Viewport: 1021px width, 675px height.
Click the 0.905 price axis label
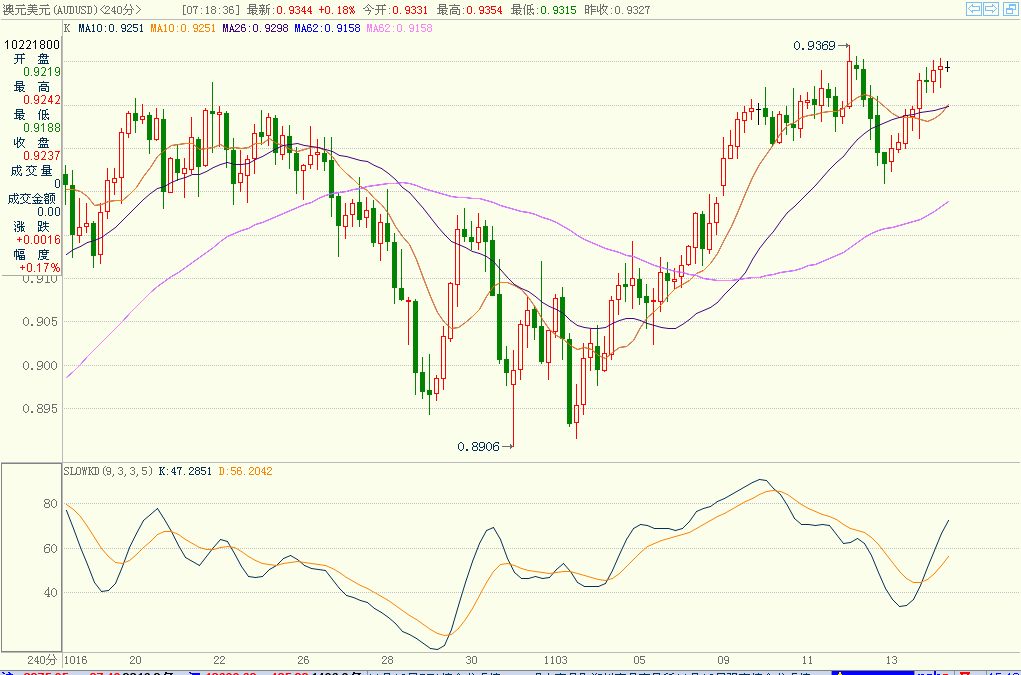point(40,322)
